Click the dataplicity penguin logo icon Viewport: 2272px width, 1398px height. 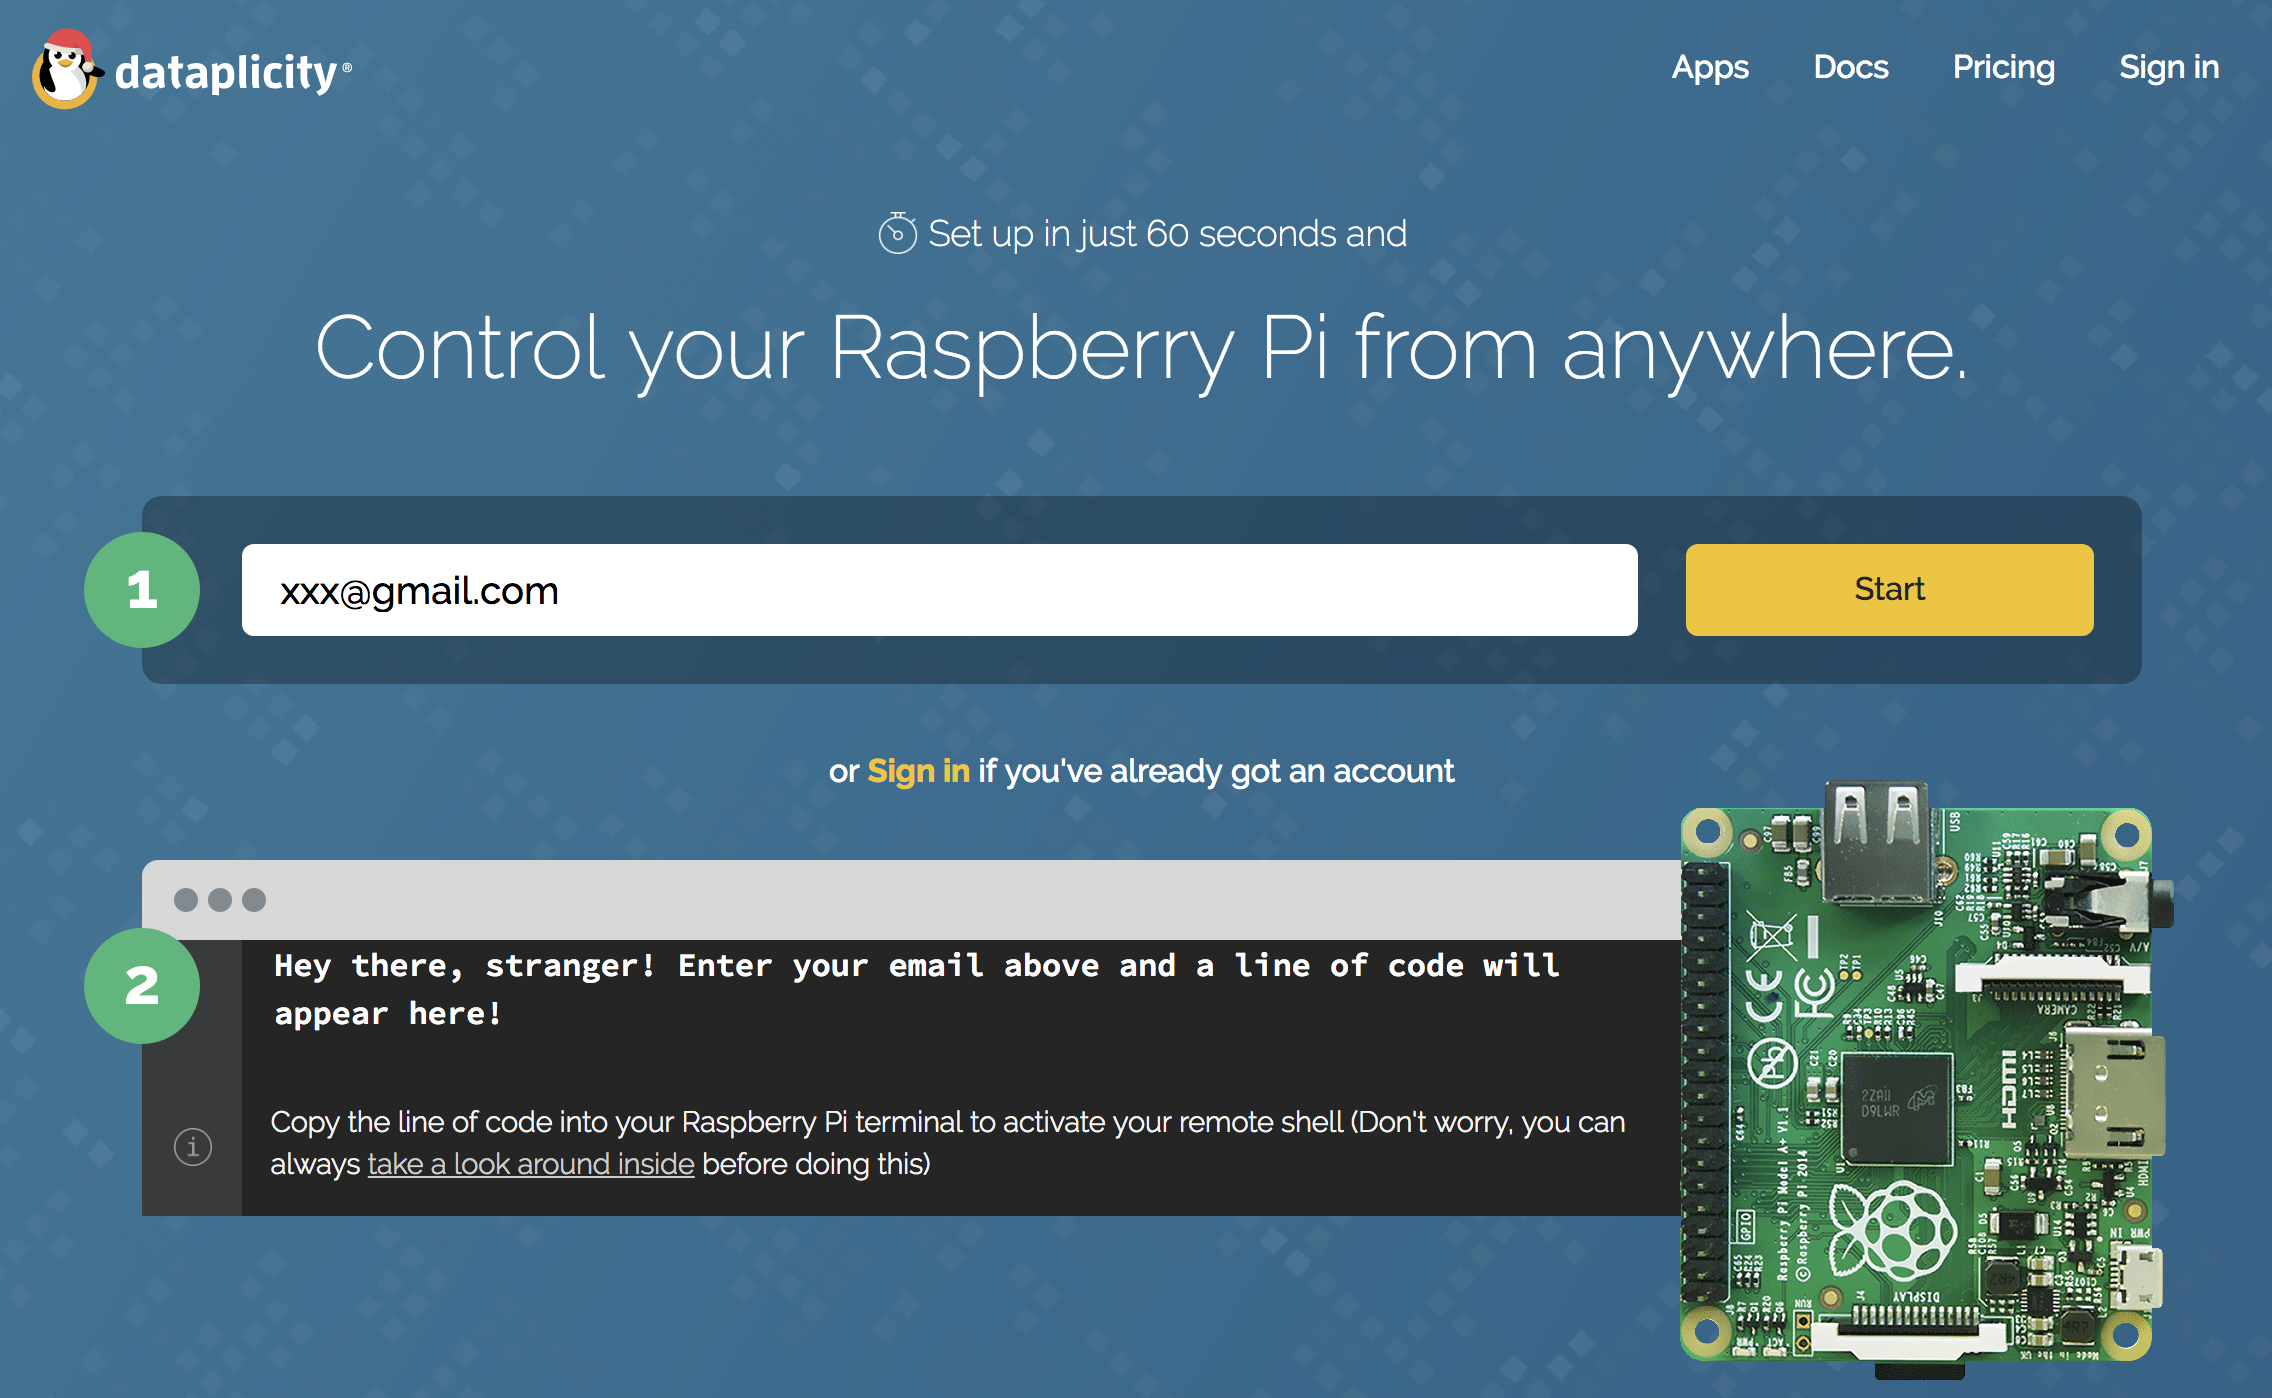pos(67,69)
